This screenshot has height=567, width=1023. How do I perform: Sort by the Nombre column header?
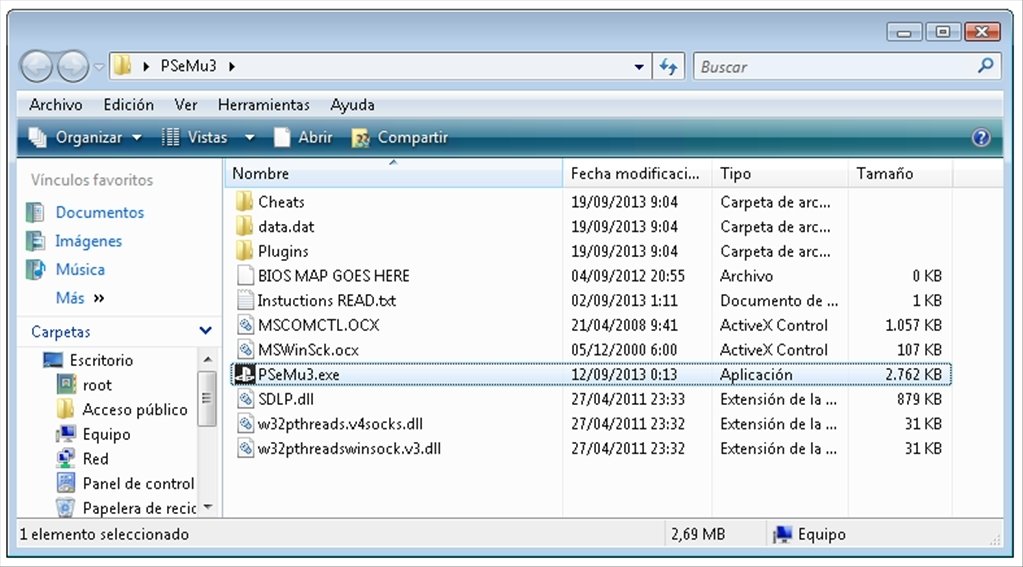[x=393, y=174]
